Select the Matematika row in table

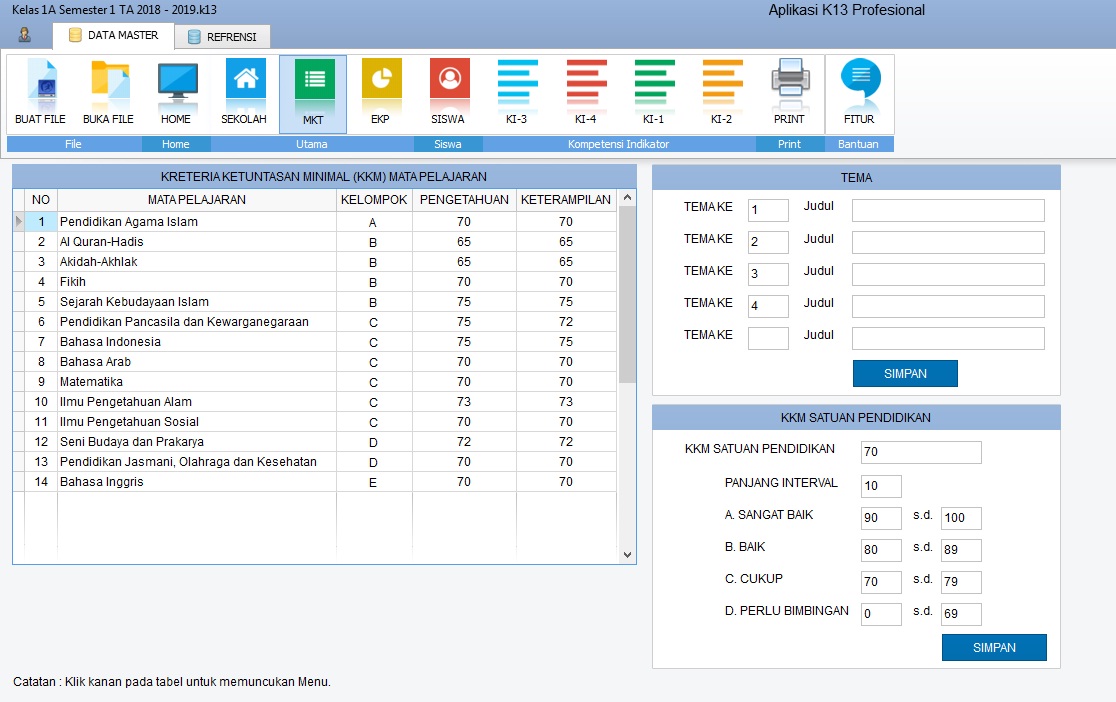(x=196, y=382)
